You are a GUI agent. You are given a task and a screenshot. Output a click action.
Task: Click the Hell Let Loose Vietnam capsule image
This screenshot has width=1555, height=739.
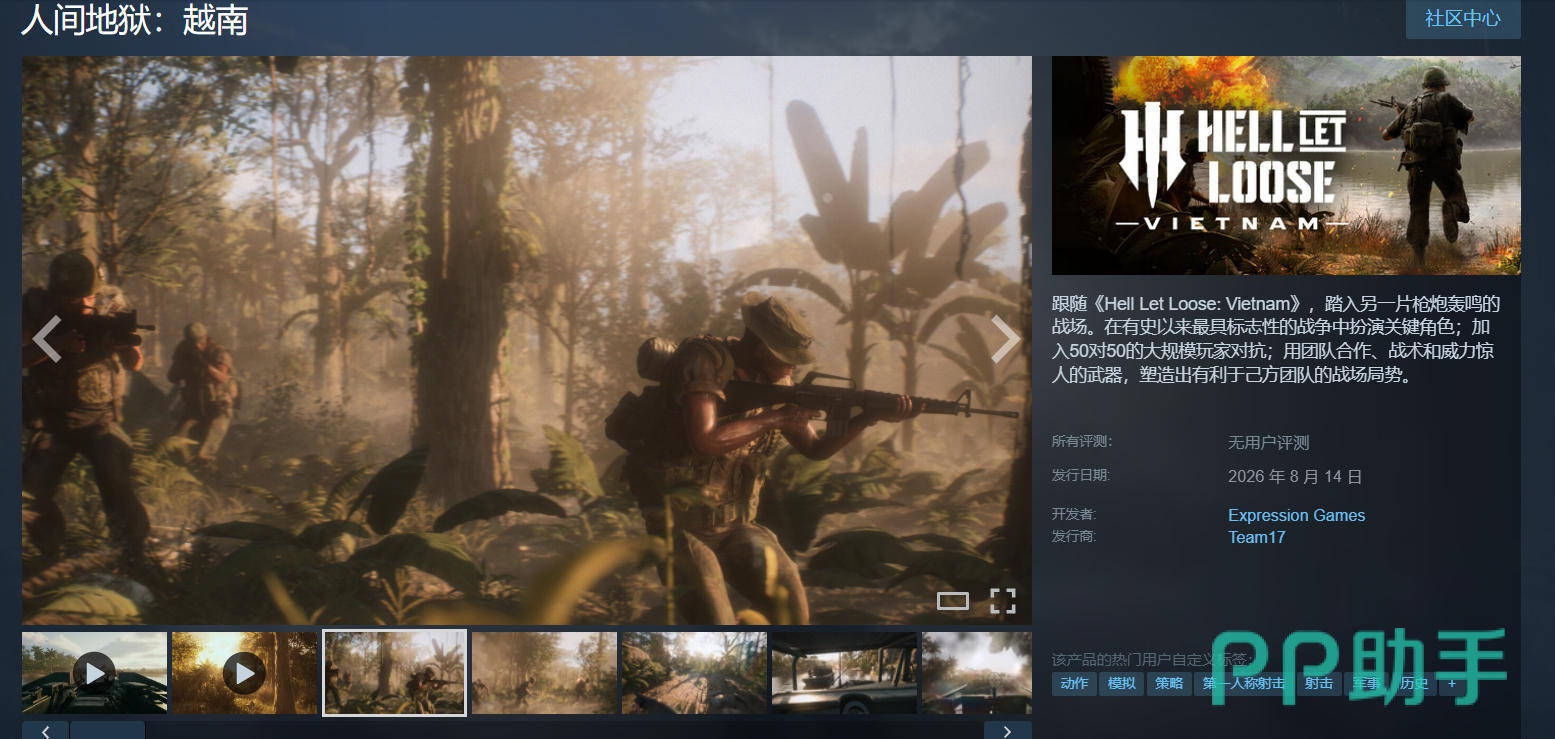point(1286,165)
